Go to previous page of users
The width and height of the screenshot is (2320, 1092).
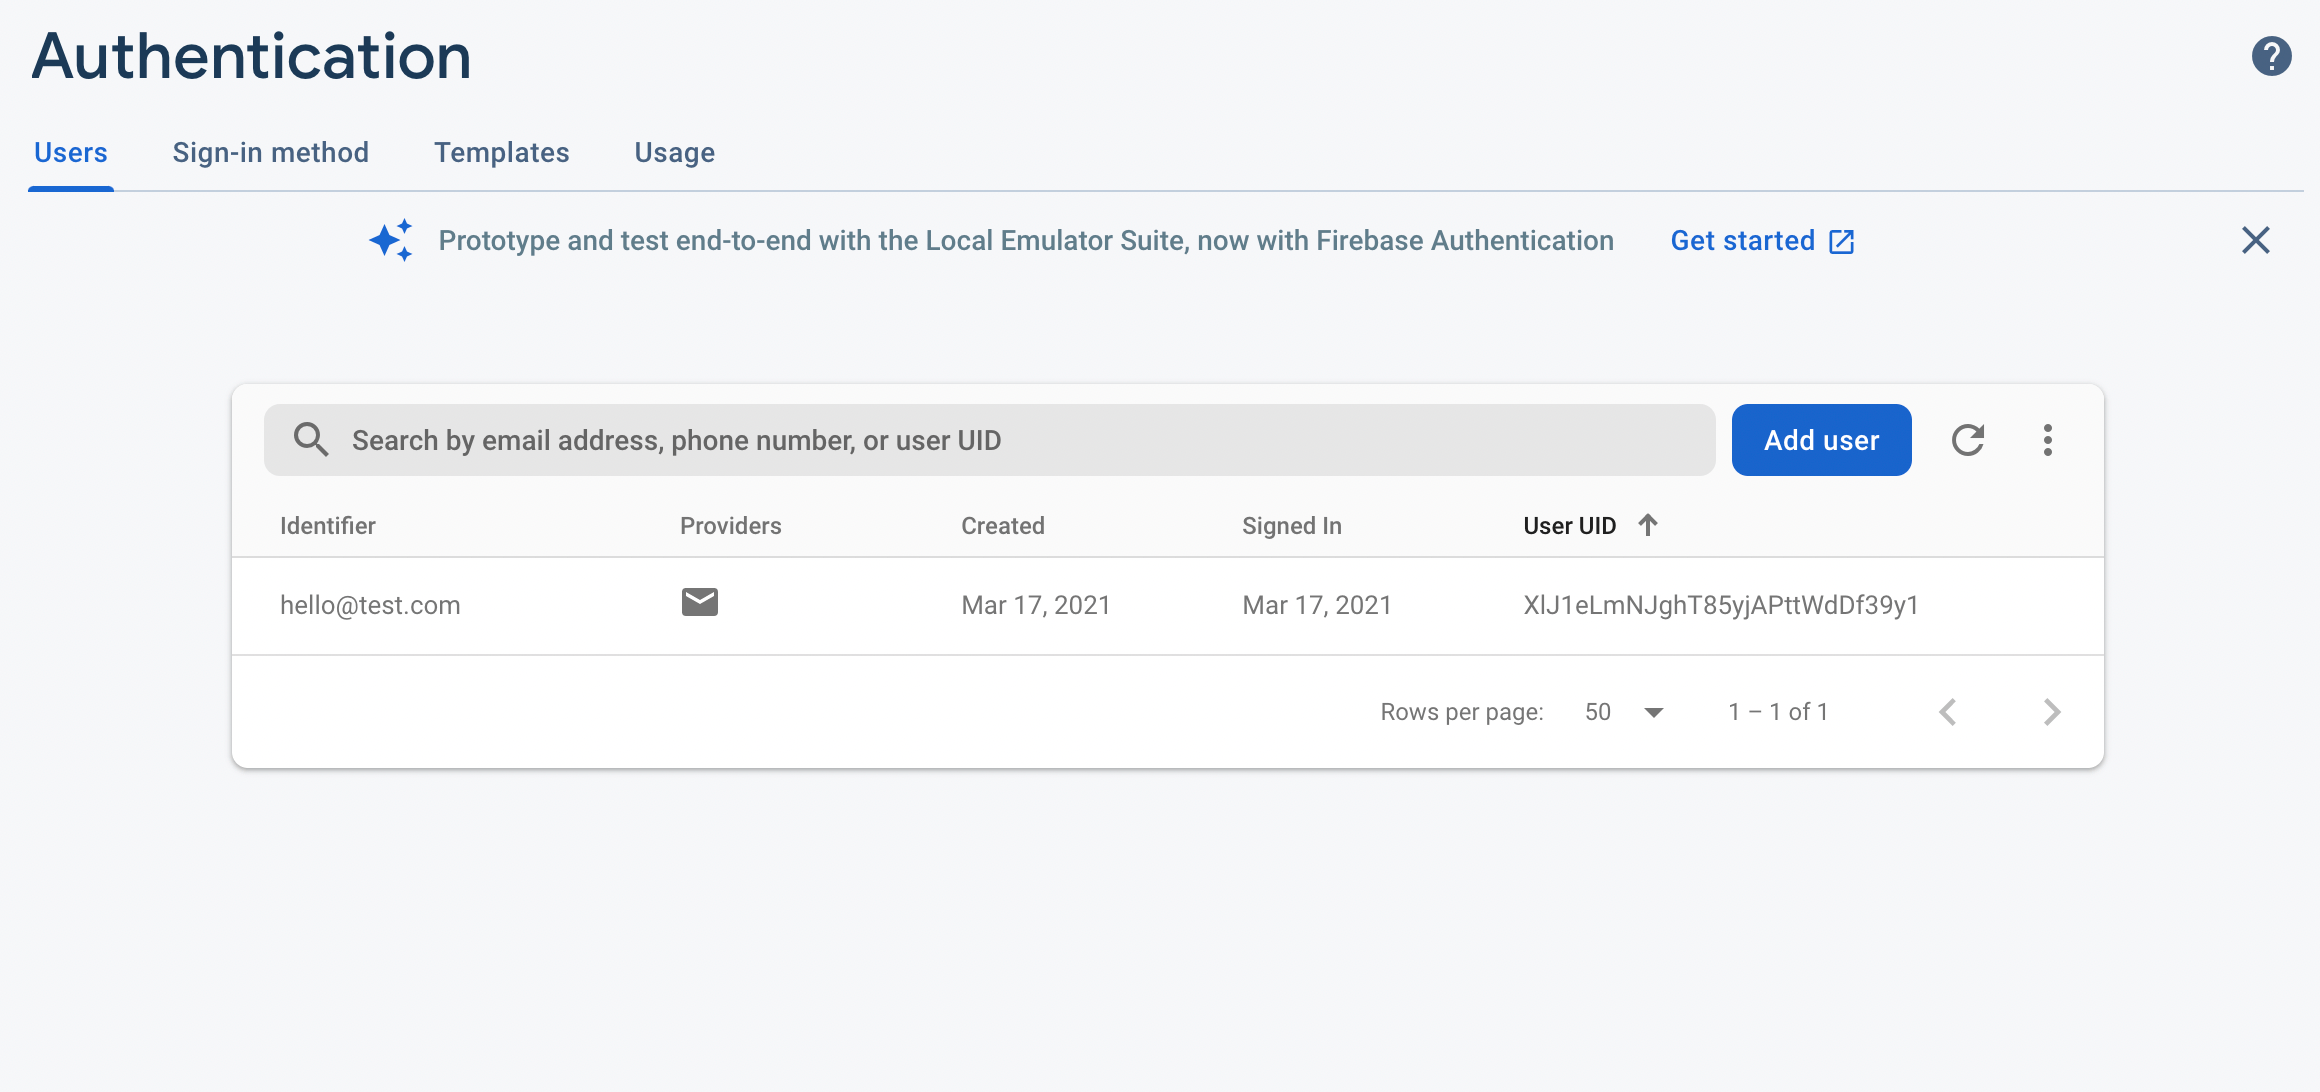pyautogui.click(x=1947, y=712)
